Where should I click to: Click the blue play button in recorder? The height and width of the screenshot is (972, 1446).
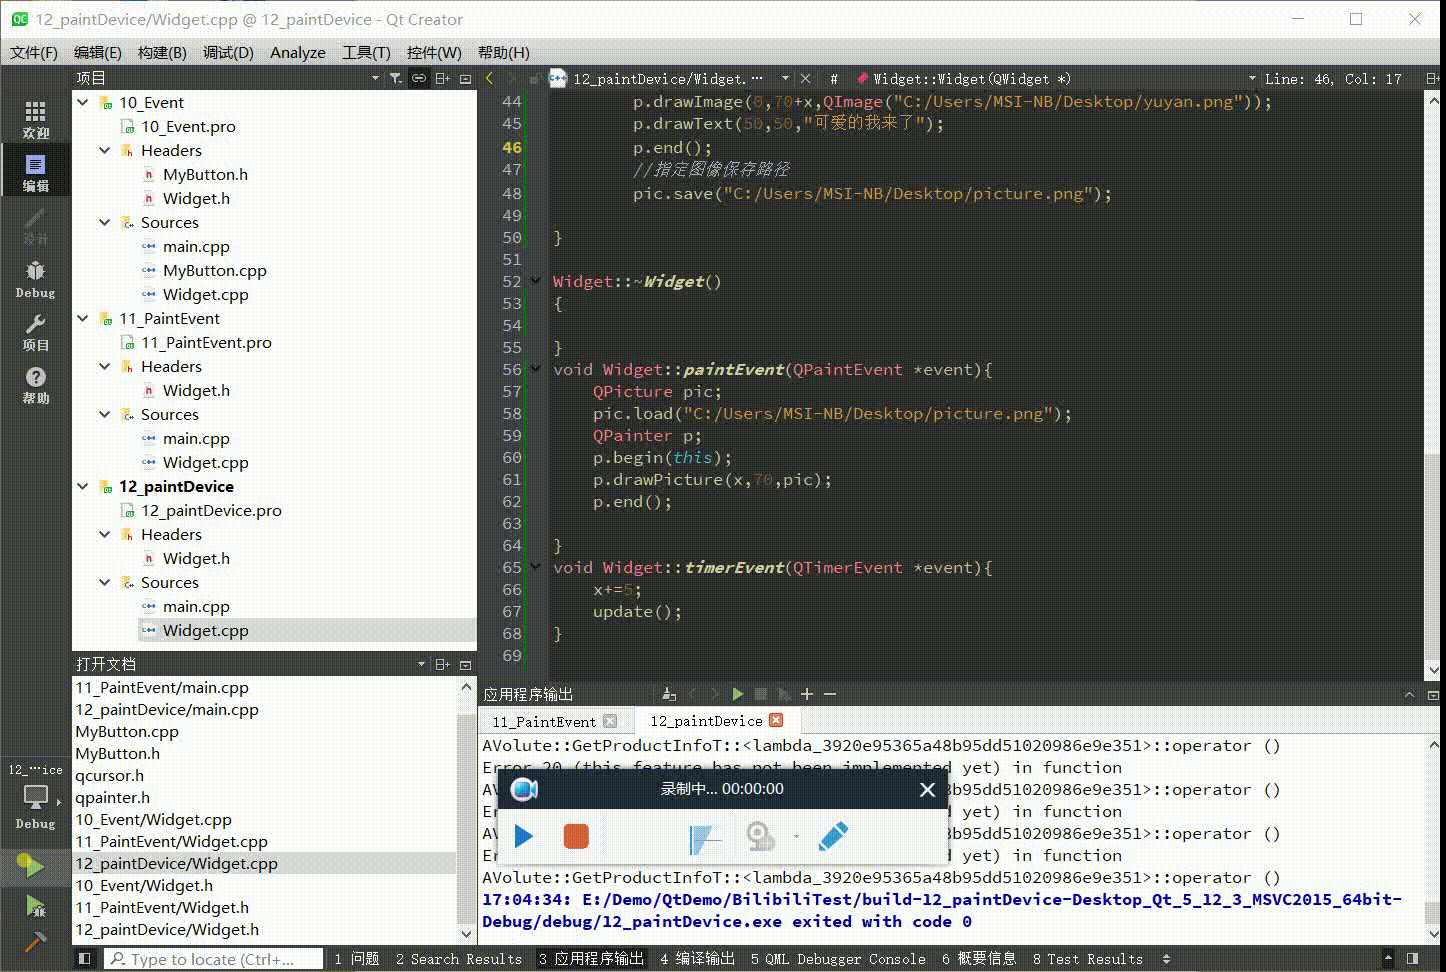tap(523, 836)
